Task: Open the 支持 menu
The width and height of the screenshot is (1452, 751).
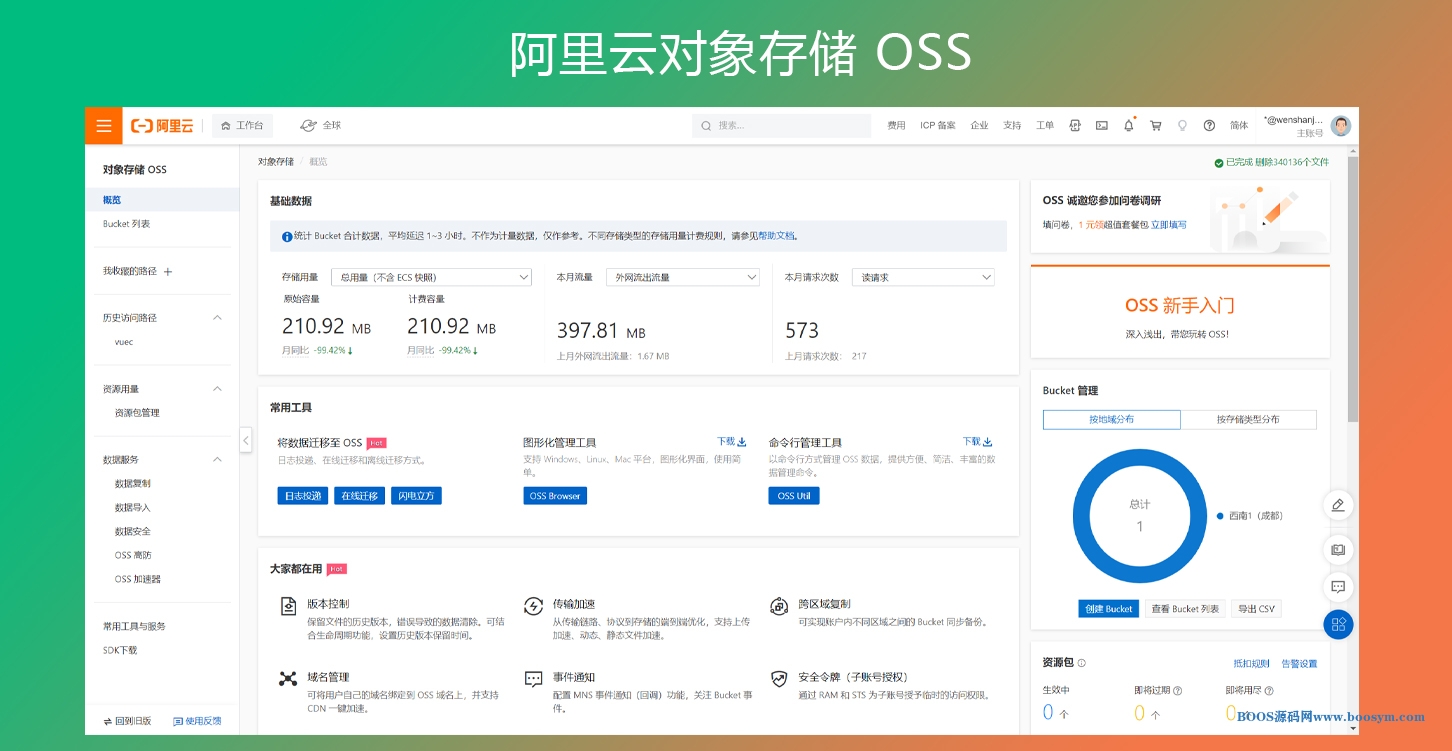Action: (1012, 126)
